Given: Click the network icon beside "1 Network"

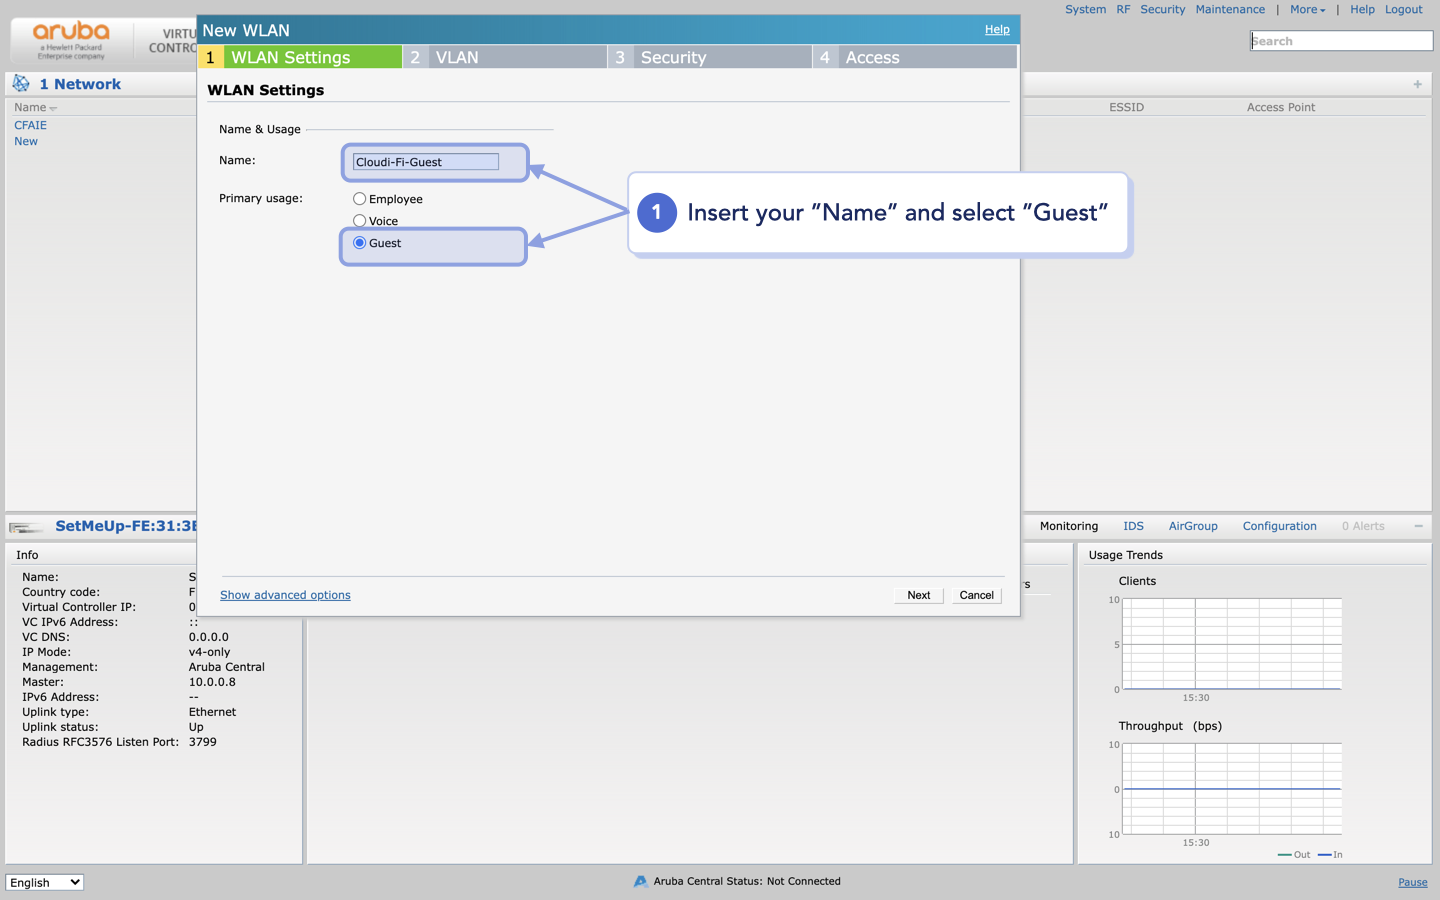Looking at the screenshot, I should coord(21,83).
